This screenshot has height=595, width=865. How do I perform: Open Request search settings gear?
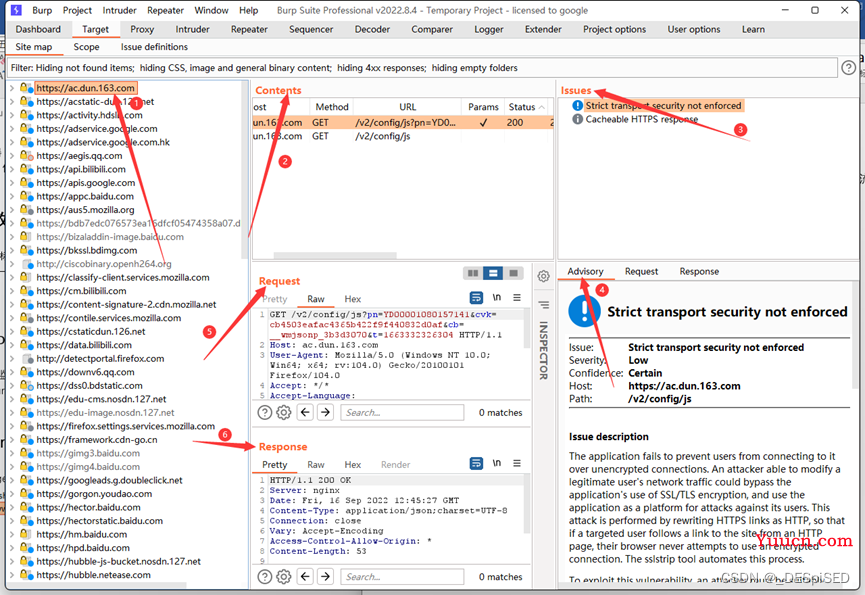coord(284,412)
